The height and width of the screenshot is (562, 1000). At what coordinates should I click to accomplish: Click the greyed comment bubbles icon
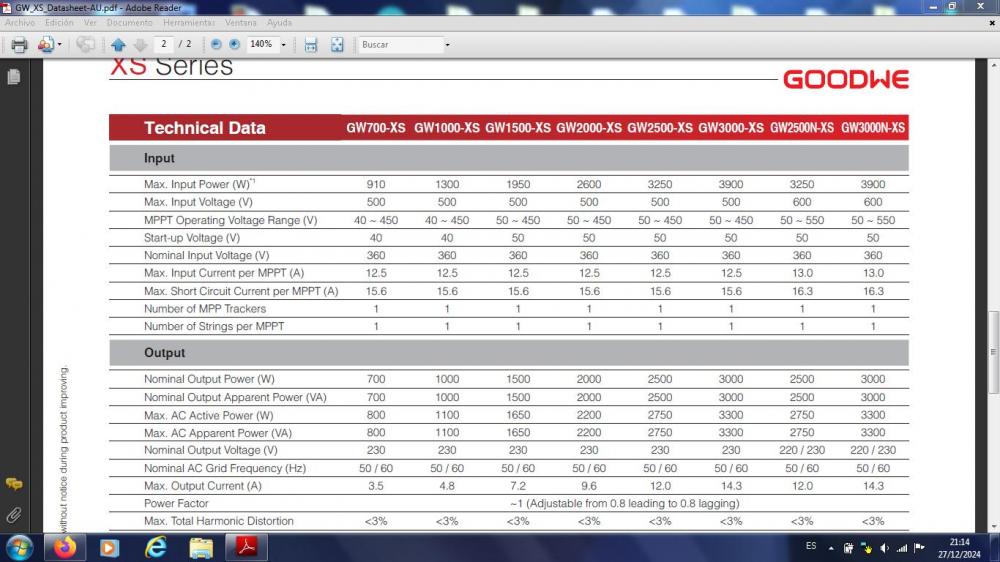pos(85,45)
